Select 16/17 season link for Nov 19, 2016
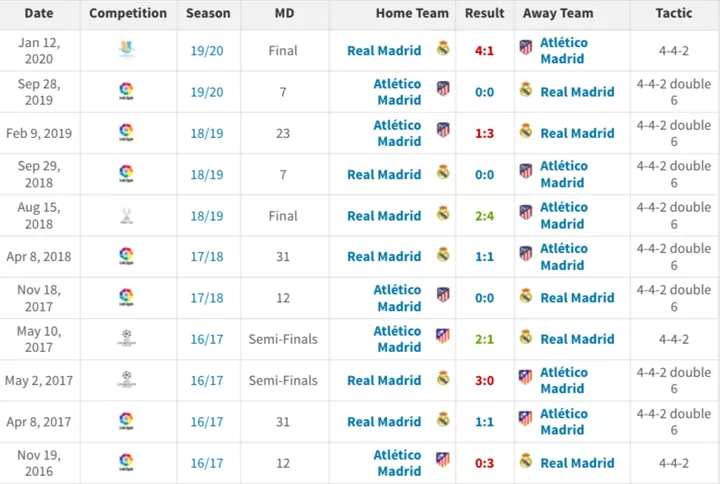Viewport: 720px width, 484px height. [x=207, y=463]
